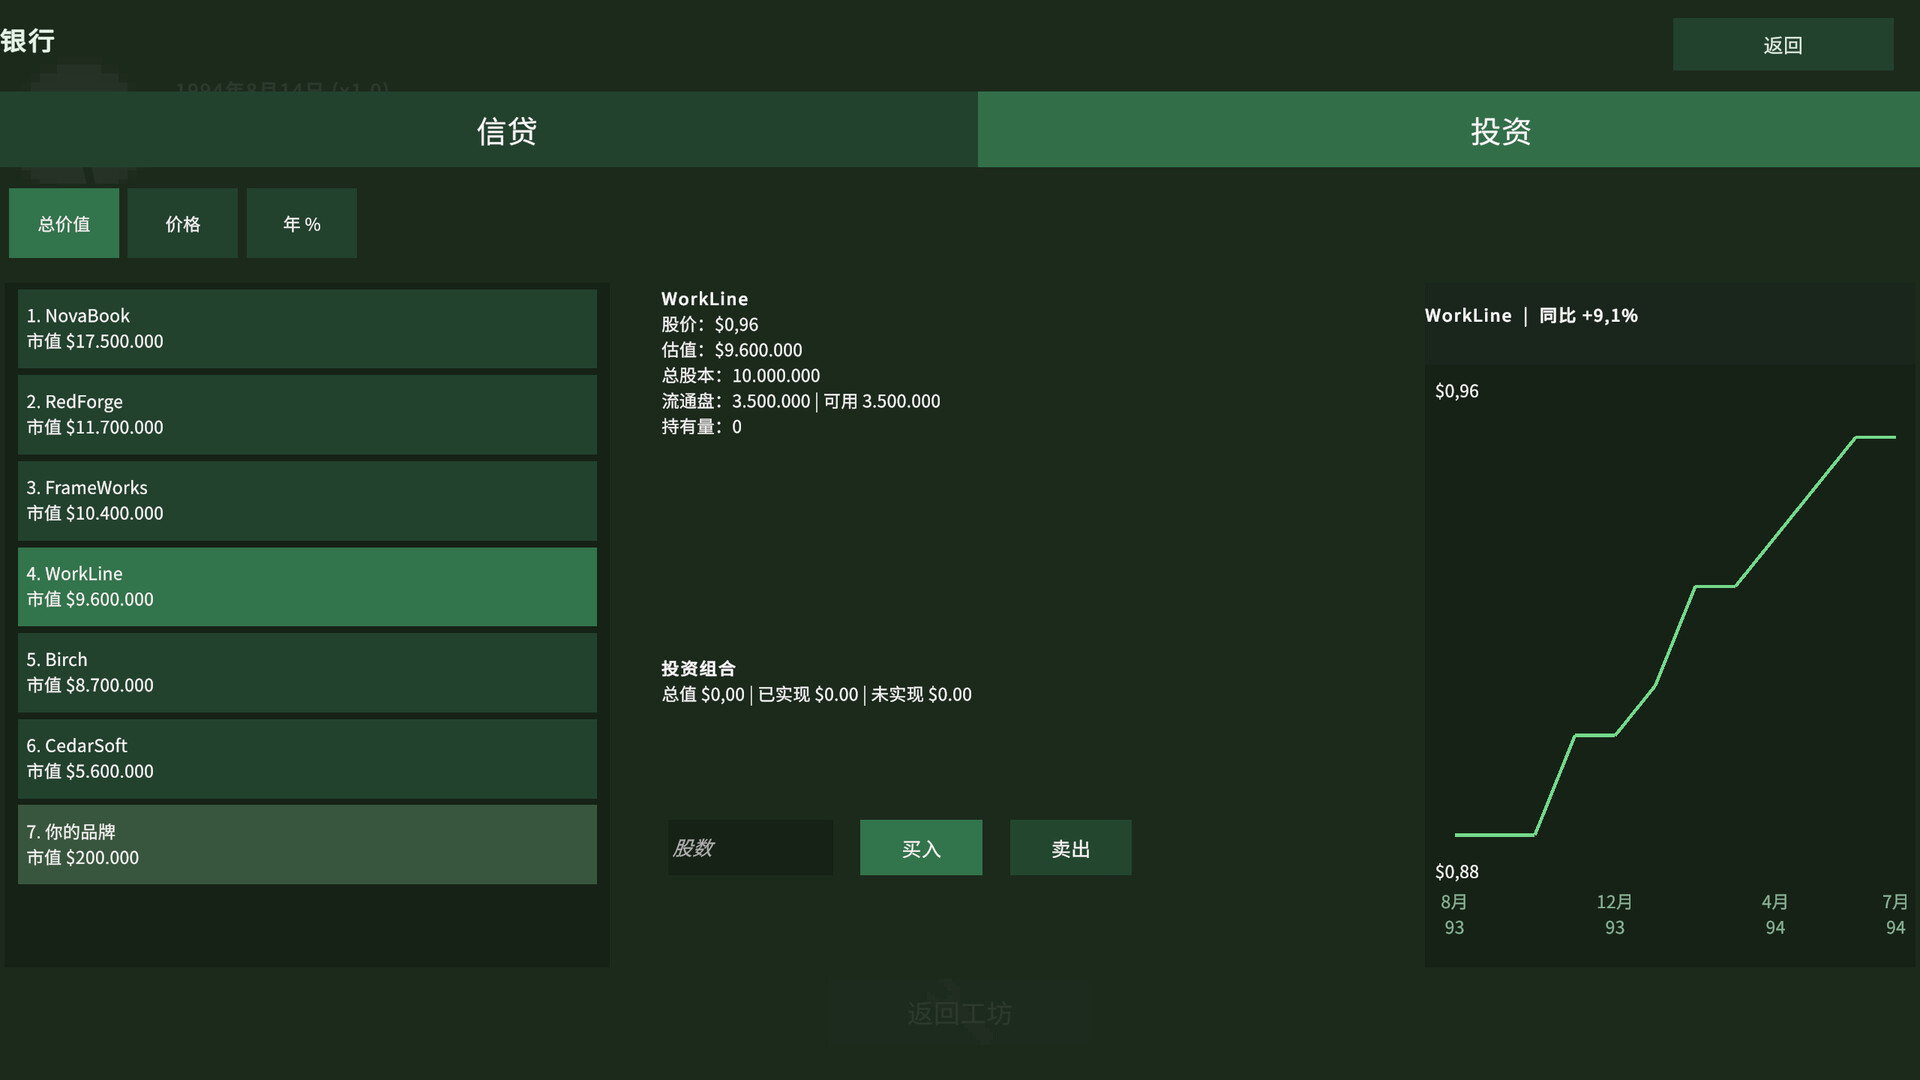Viewport: 1920px width, 1080px height.
Task: Click the 卖出 sell button
Action: [1071, 848]
